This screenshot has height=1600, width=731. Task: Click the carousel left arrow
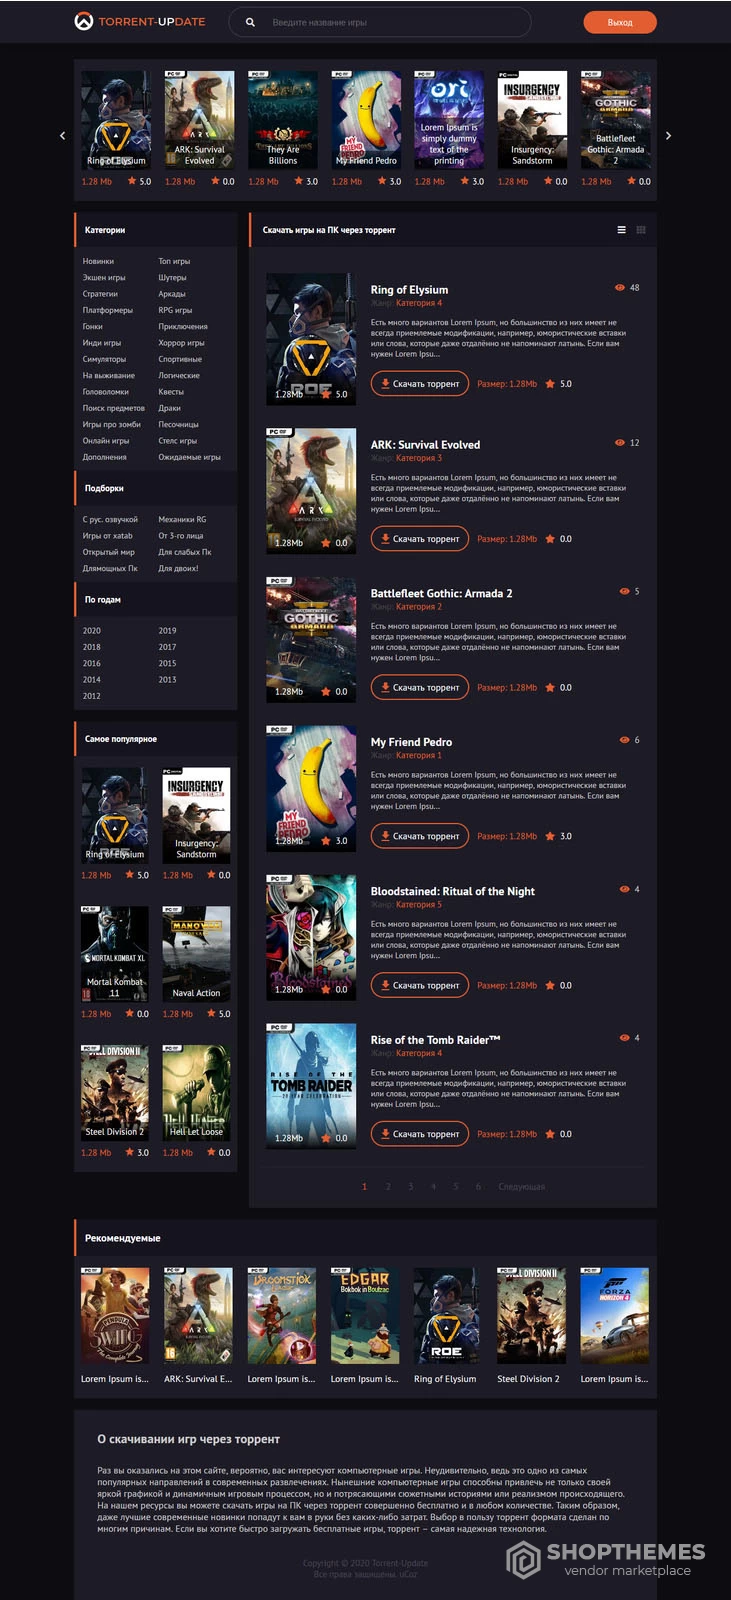tap(62, 135)
